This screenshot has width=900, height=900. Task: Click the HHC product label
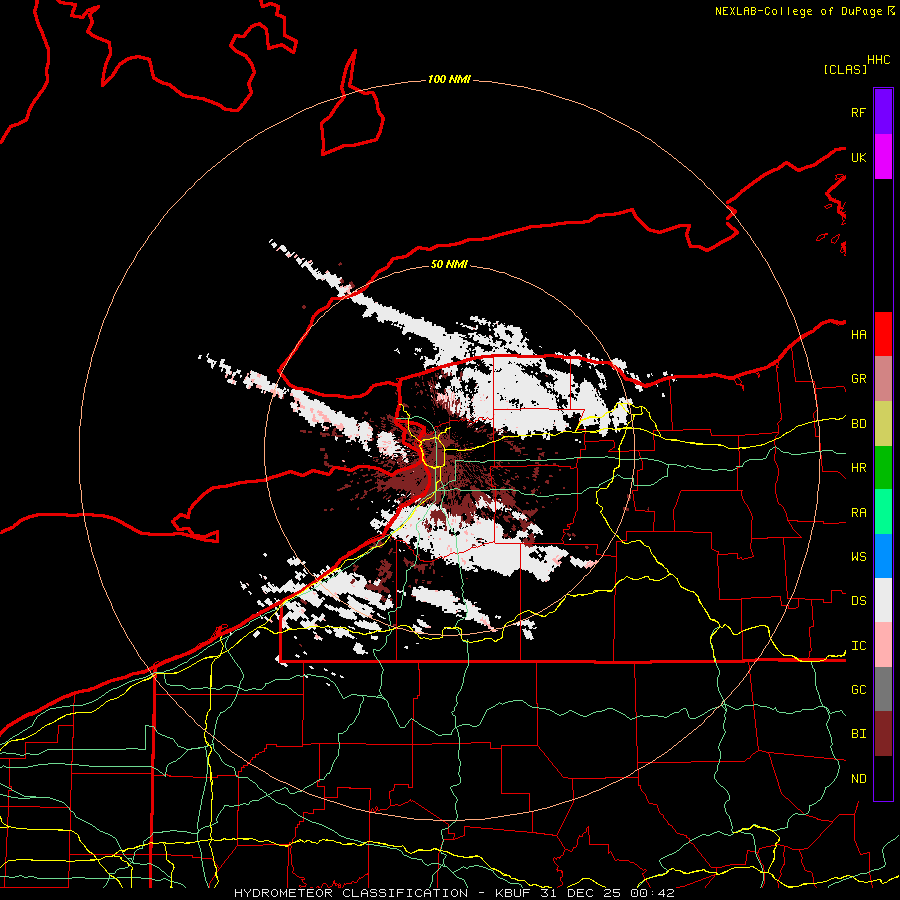878,60
